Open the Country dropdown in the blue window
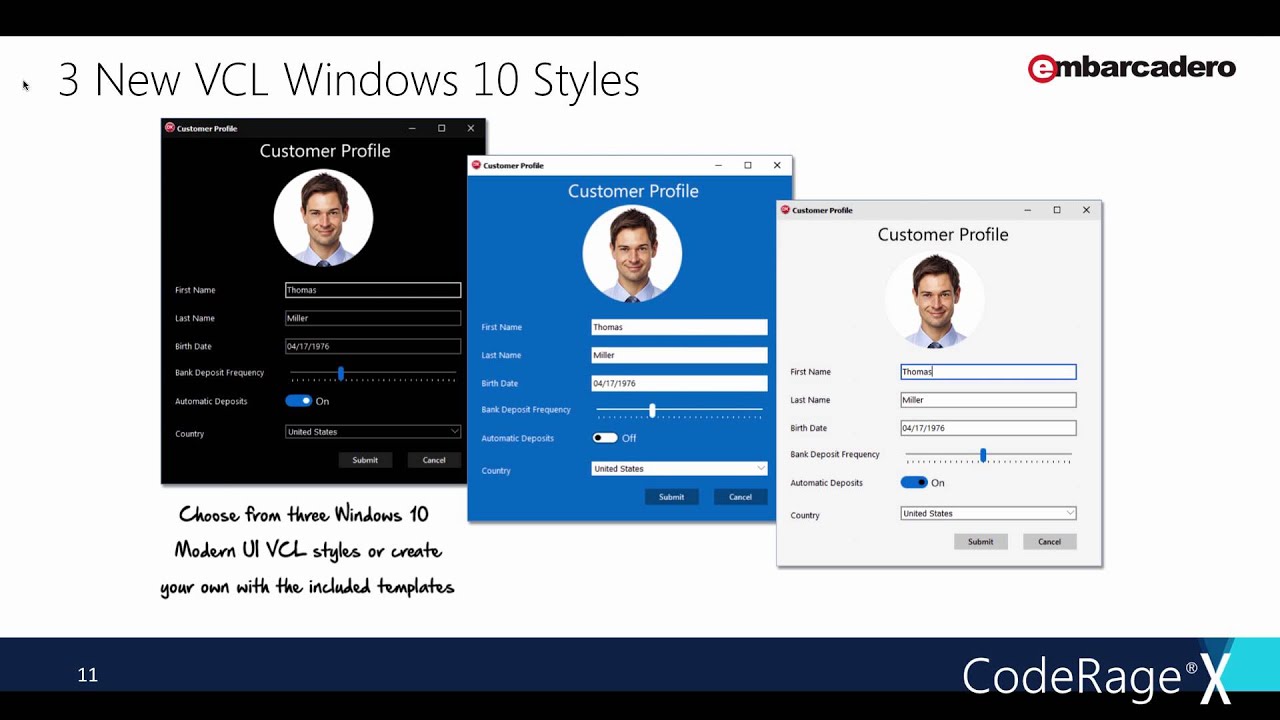This screenshot has height=720, width=1280. tap(680, 468)
